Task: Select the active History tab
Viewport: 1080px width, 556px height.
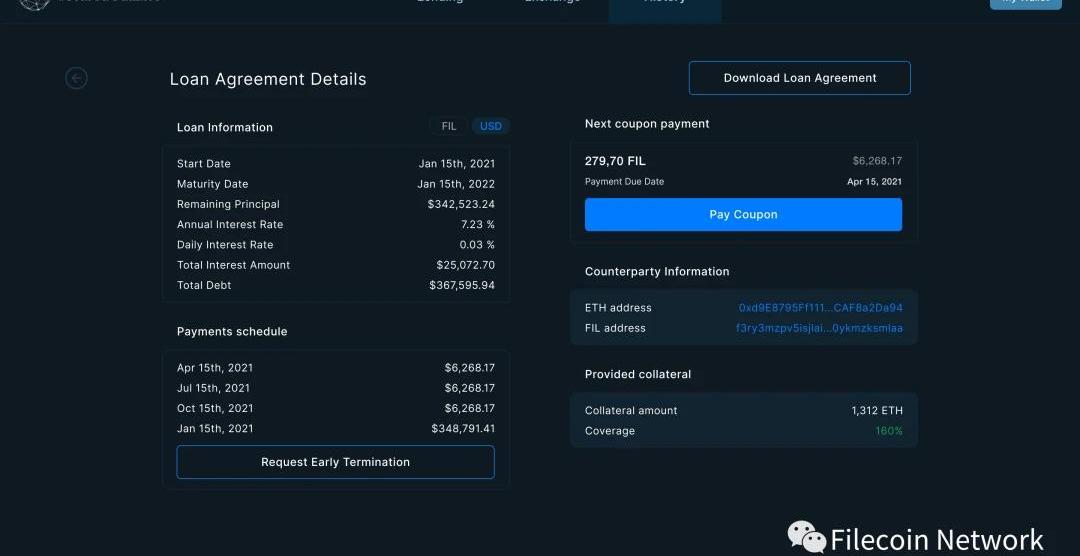Action: [x=665, y=5]
